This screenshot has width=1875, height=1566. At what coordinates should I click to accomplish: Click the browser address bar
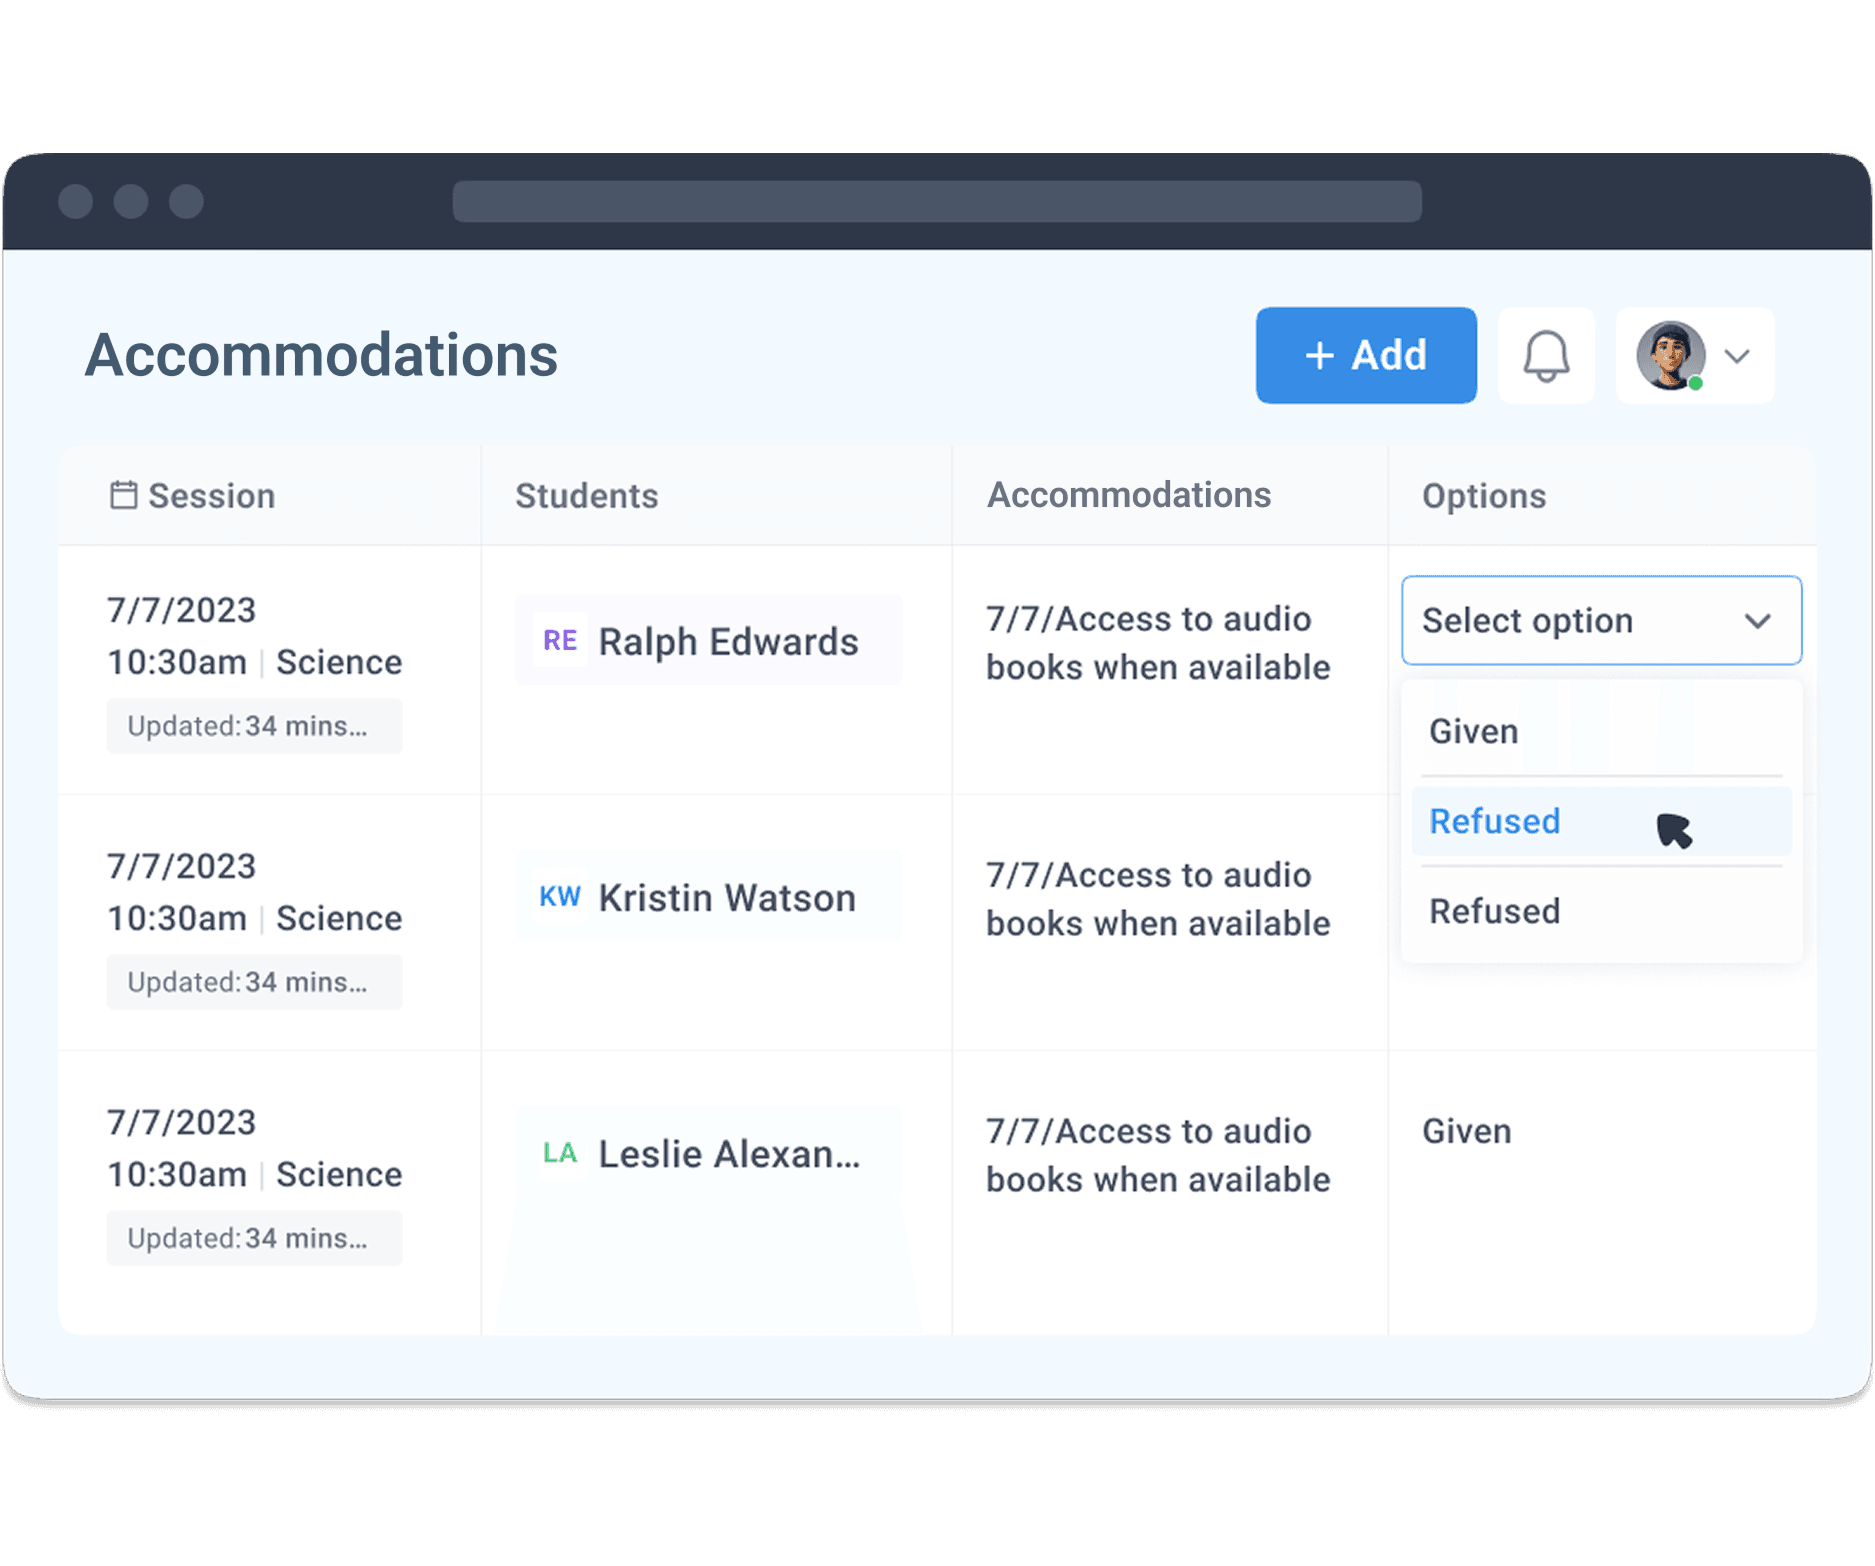click(x=936, y=202)
